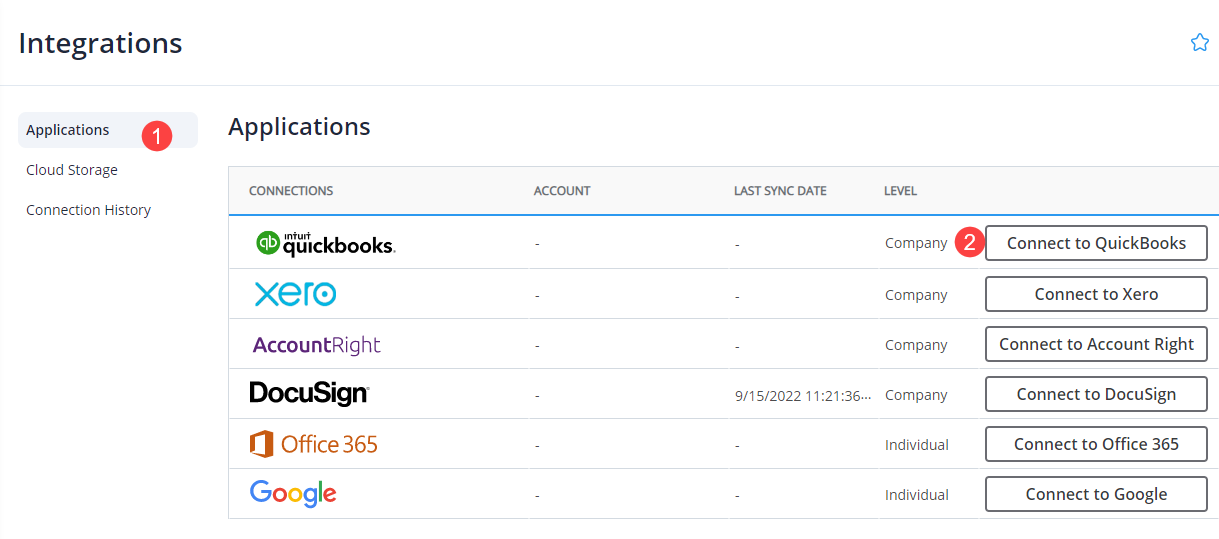1219x539 pixels.
Task: Click the LEVEL column header
Action: tap(900, 191)
